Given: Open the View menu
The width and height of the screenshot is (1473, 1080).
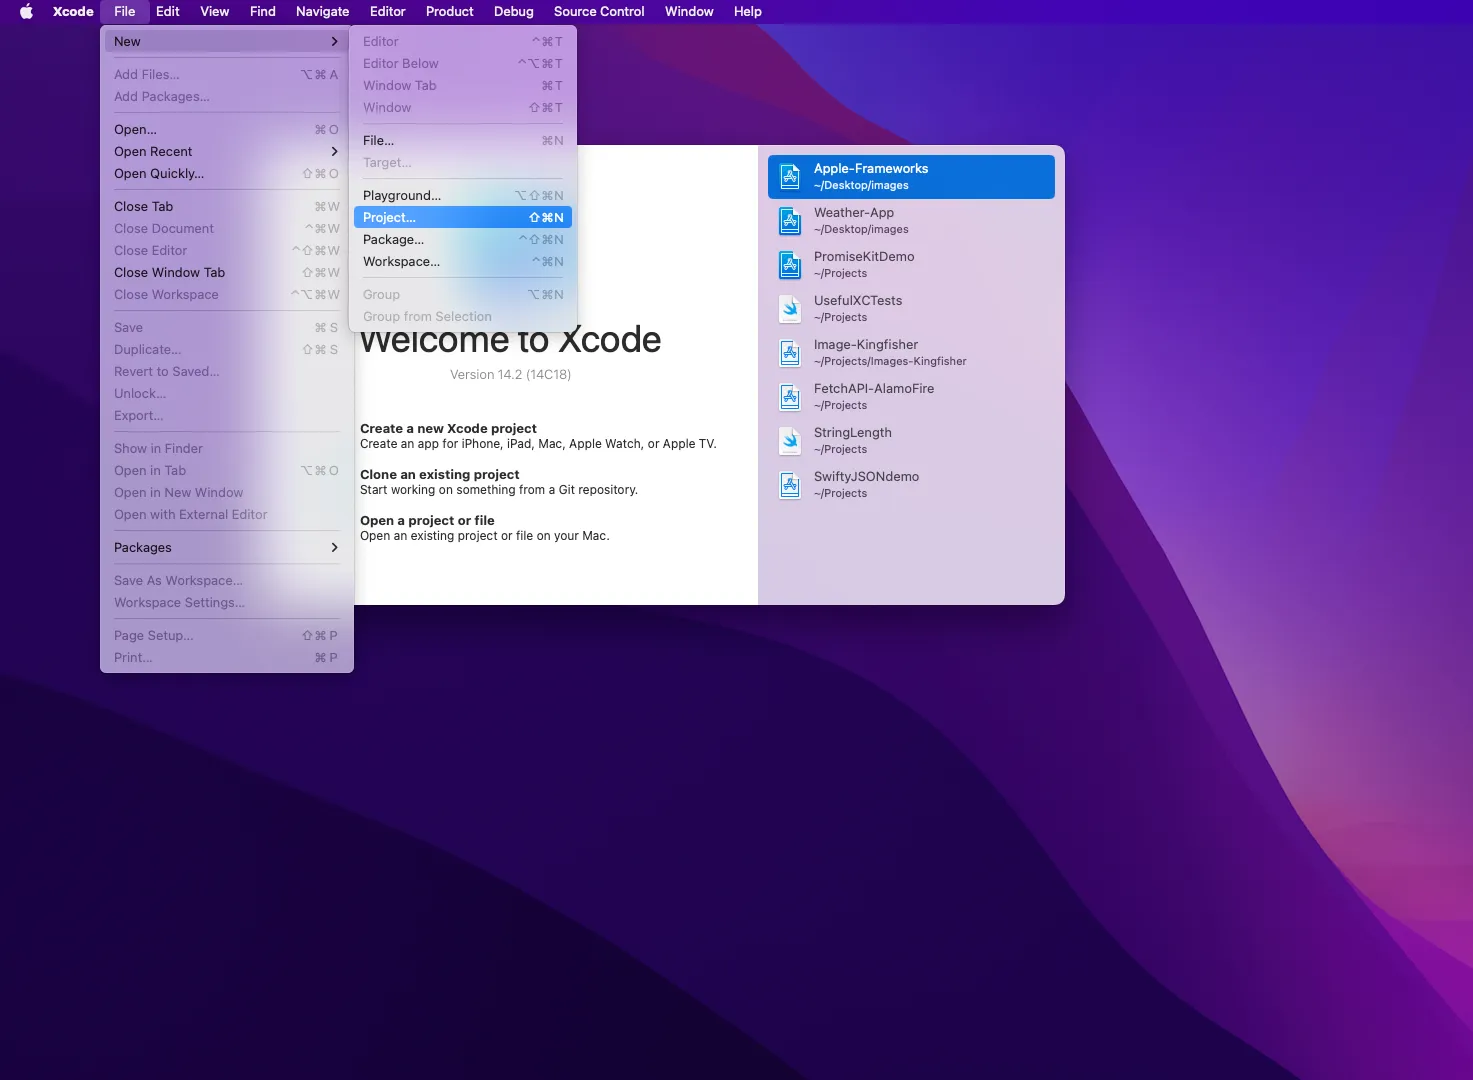Looking at the screenshot, I should pyautogui.click(x=215, y=12).
